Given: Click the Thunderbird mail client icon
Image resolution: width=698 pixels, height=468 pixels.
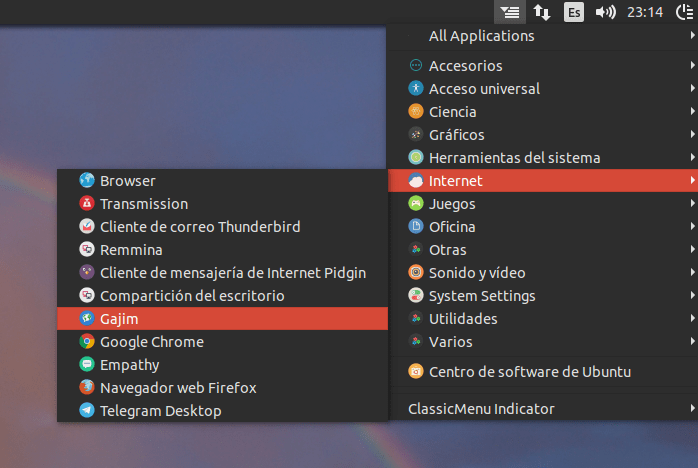Looking at the screenshot, I should [x=87, y=227].
